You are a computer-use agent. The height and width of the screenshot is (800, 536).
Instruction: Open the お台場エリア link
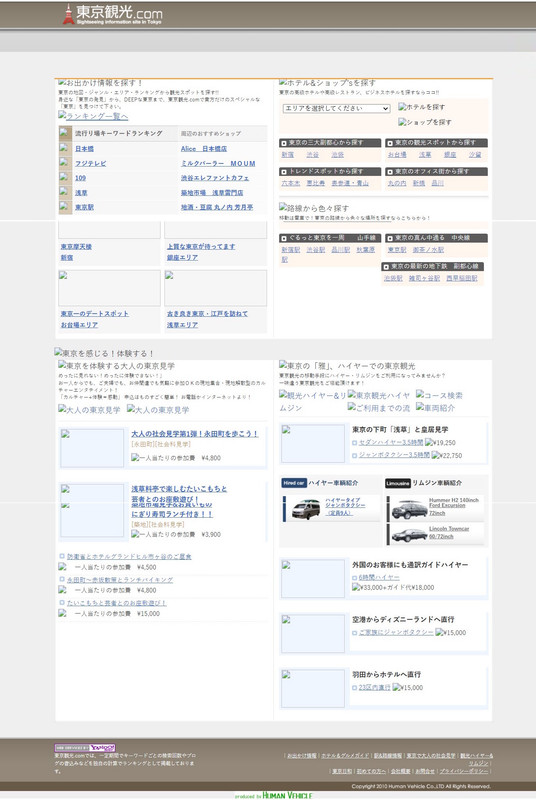(79, 324)
